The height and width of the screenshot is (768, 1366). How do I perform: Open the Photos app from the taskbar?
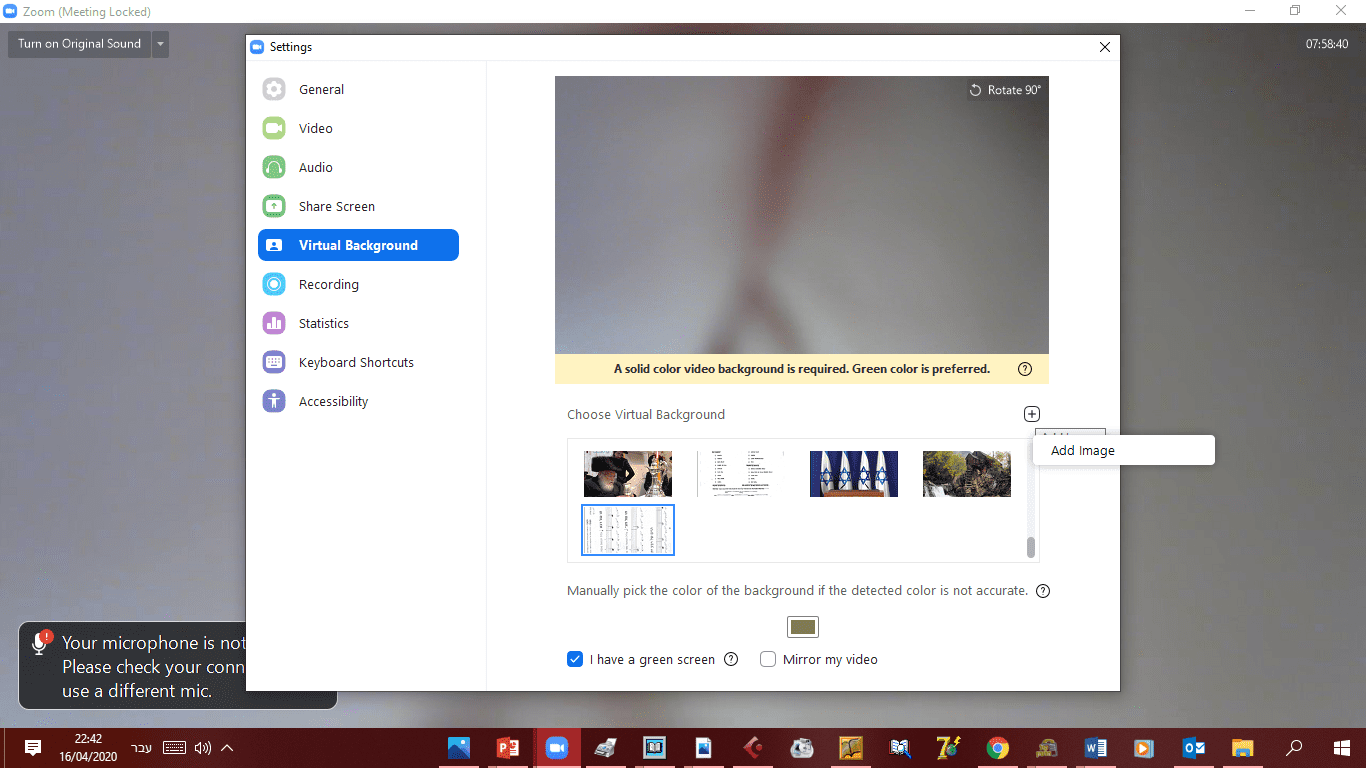tap(459, 748)
